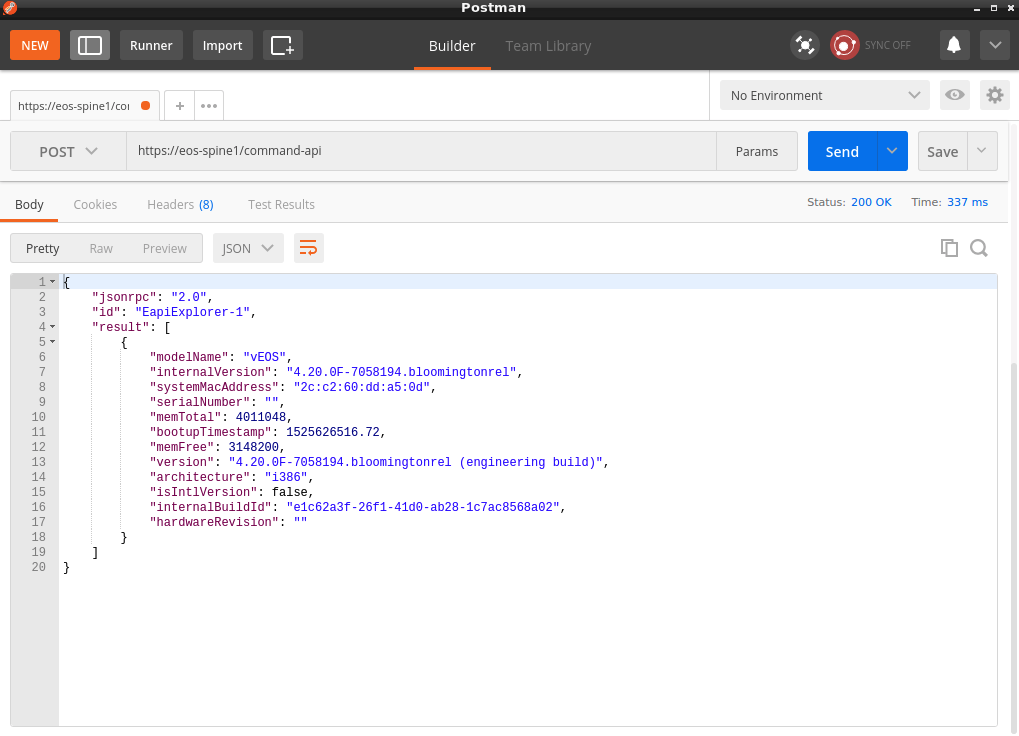Search within the response body
This screenshot has height=736, width=1019.
click(979, 248)
